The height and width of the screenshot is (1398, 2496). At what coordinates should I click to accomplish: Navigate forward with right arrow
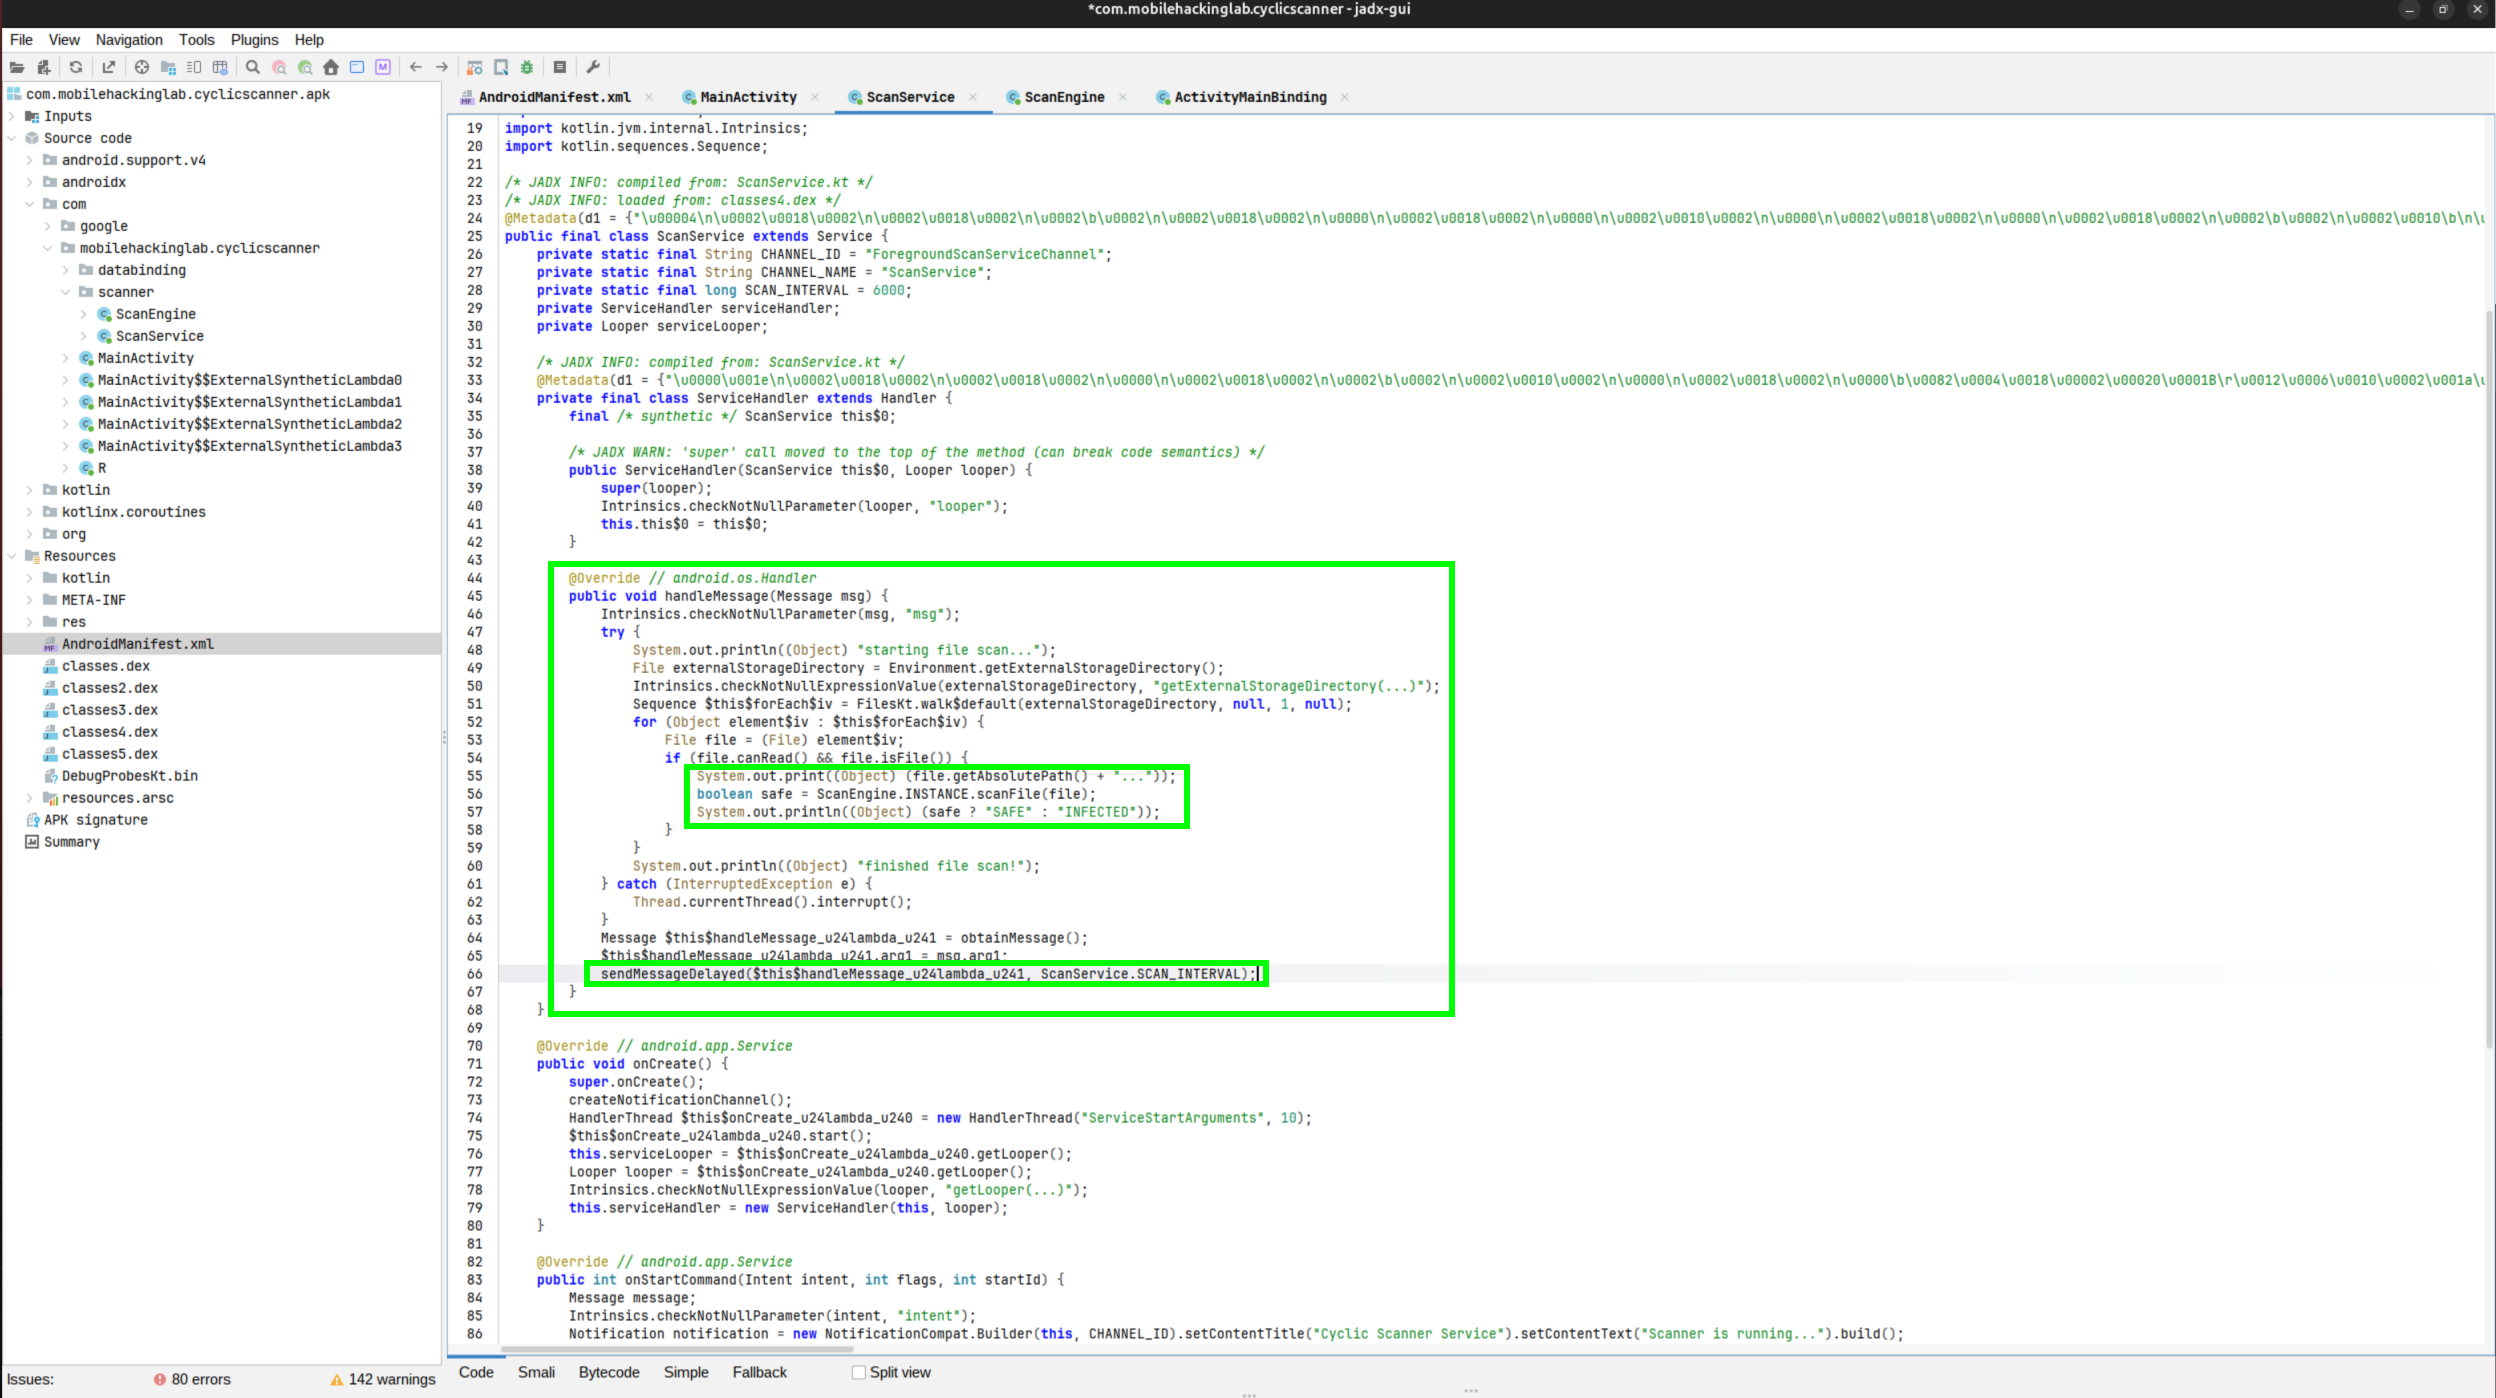point(442,67)
